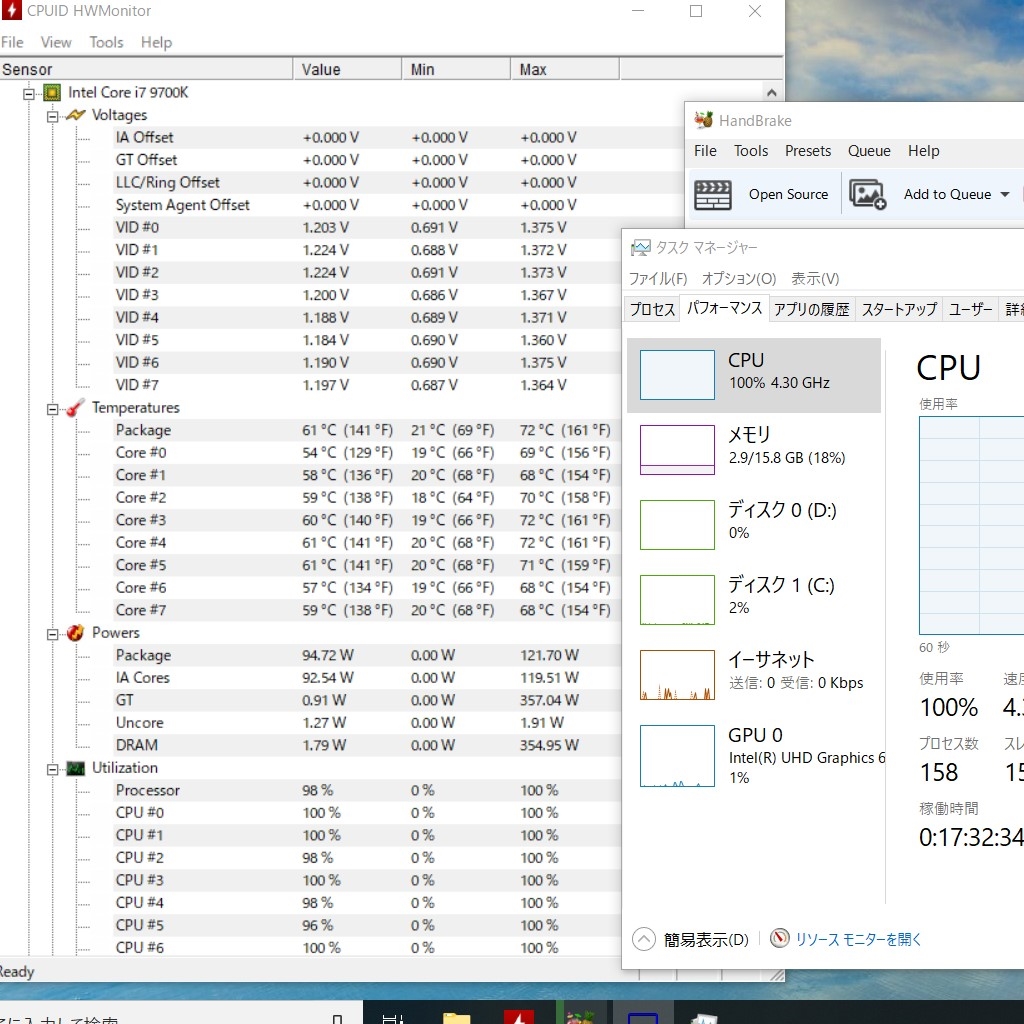The width and height of the screenshot is (1024, 1024).
Task: Click the HWMonitor lightning-bolt title bar icon
Action: pyautogui.click(x=11, y=10)
